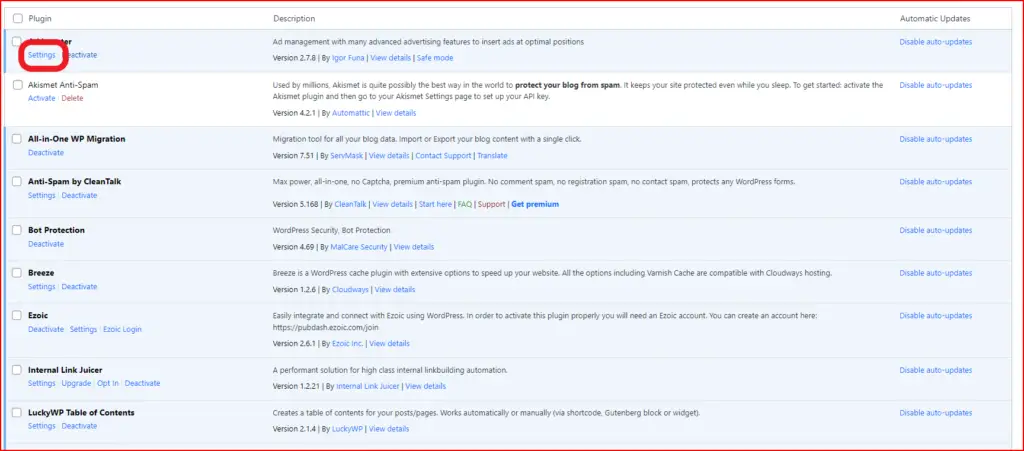The height and width of the screenshot is (451, 1024).
Task: Open Settings for the Ezoic plugin
Action: pyautogui.click(x=84, y=330)
